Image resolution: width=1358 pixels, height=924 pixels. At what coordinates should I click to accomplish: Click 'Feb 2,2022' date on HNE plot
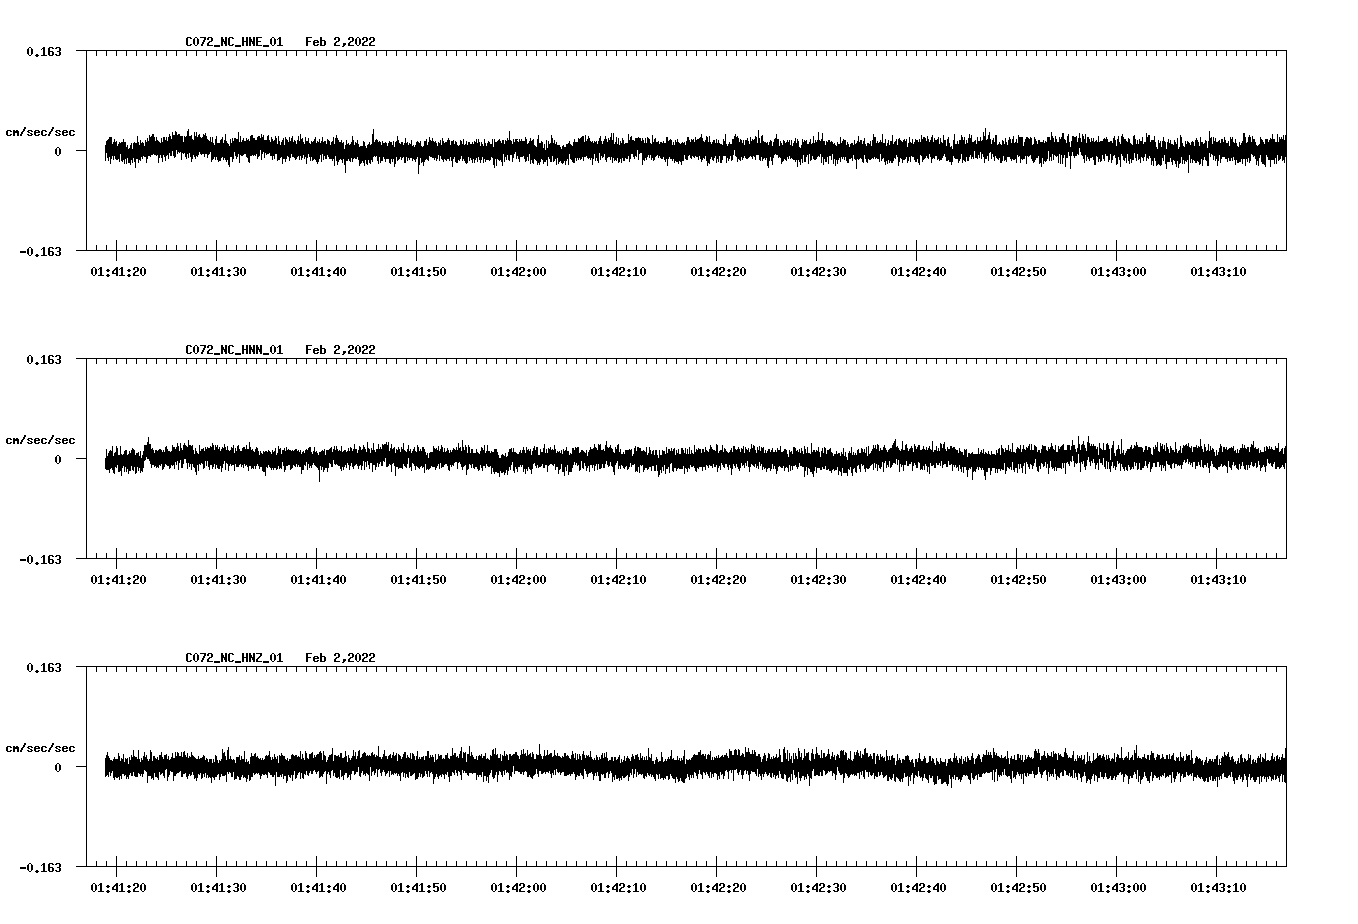pyautogui.click(x=341, y=42)
